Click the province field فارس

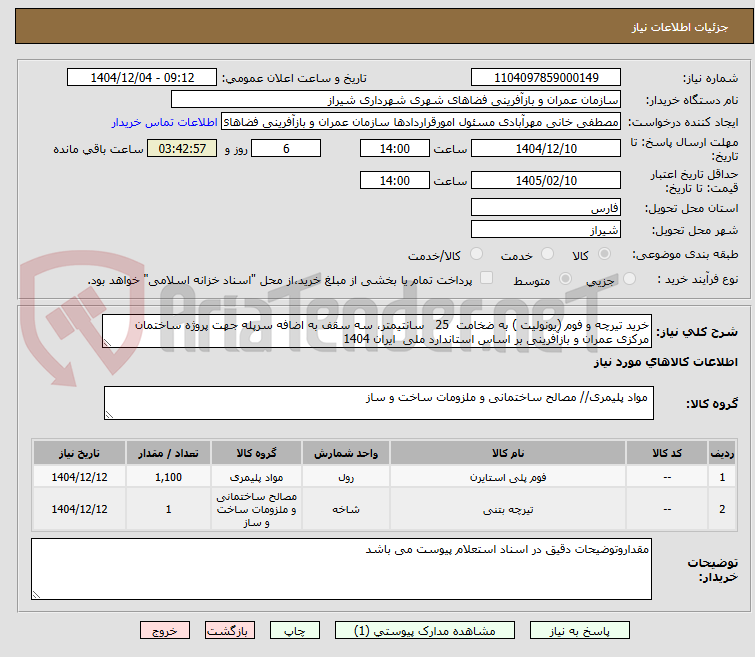click(546, 207)
